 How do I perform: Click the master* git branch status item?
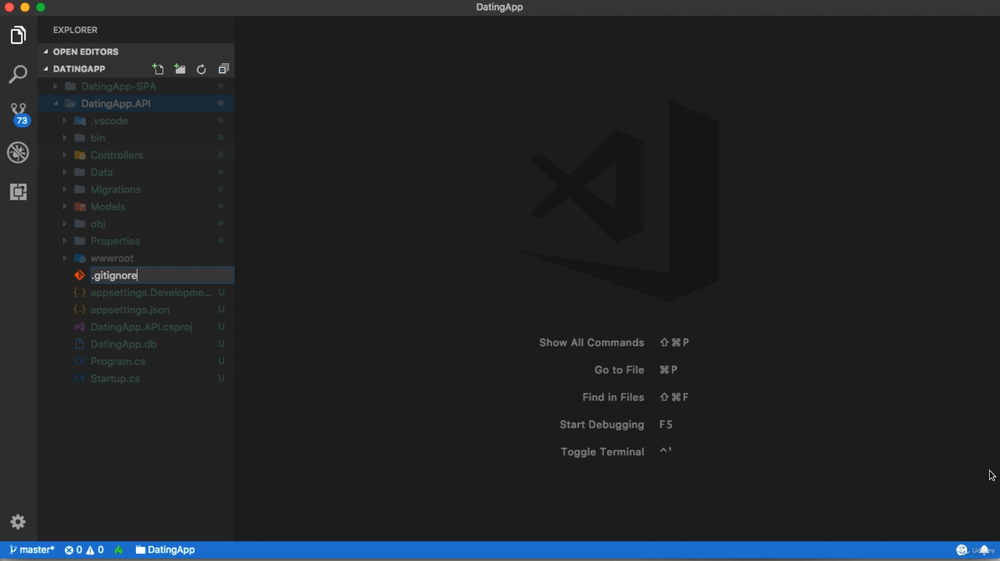[32, 550]
